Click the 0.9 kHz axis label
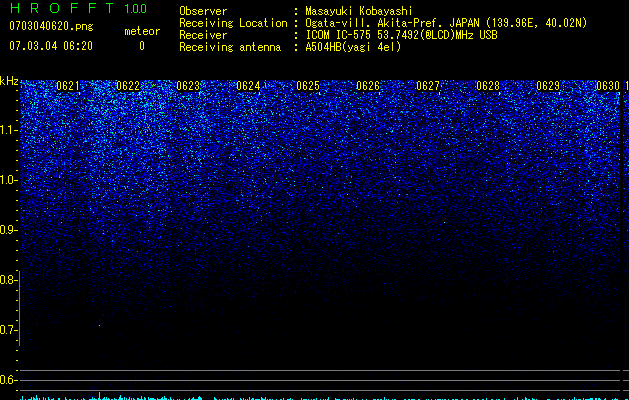 click(7, 230)
